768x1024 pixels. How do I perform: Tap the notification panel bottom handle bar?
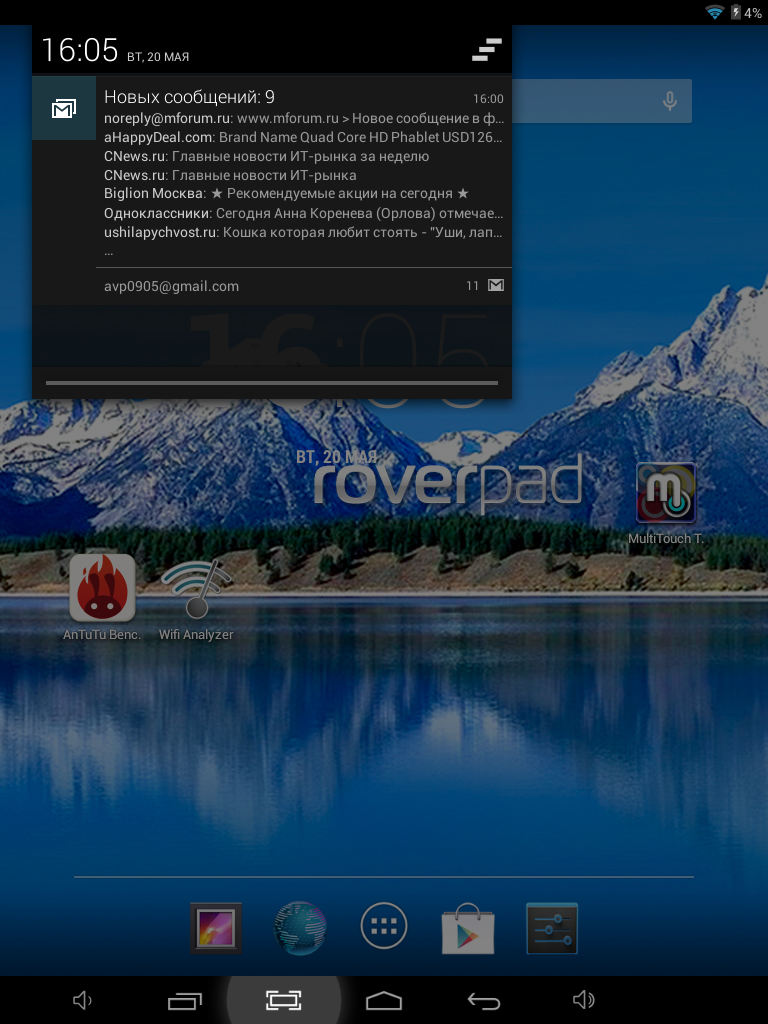pyautogui.click(x=272, y=383)
